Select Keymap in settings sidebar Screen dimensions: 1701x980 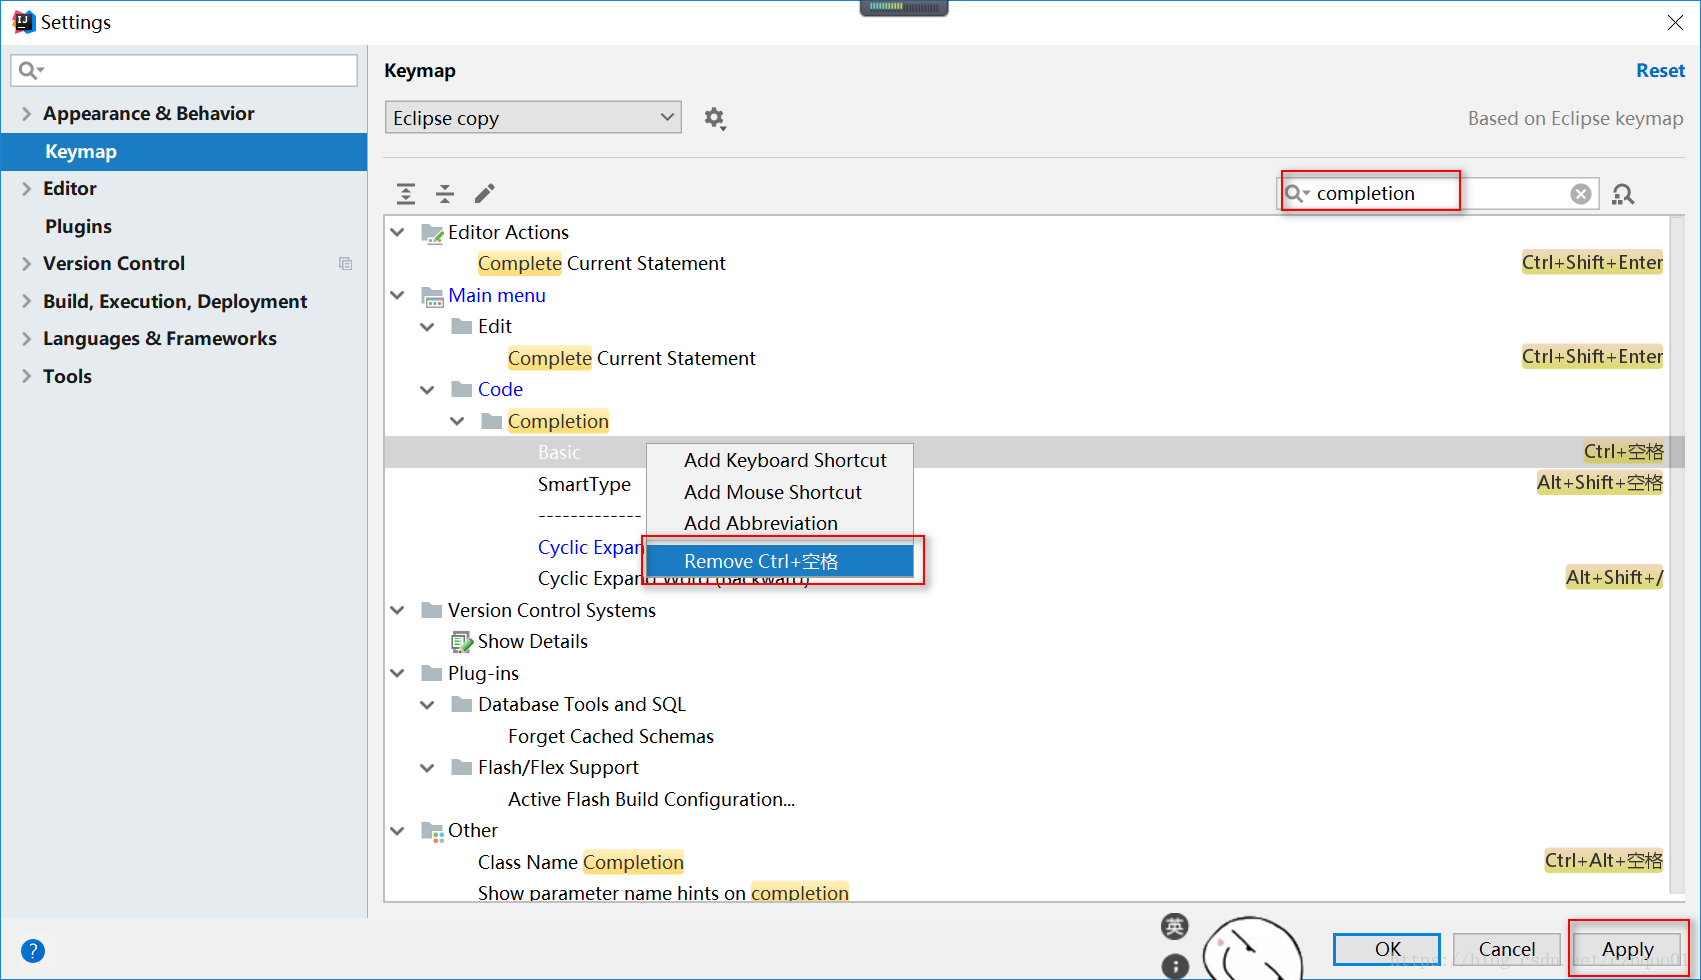coord(184,152)
